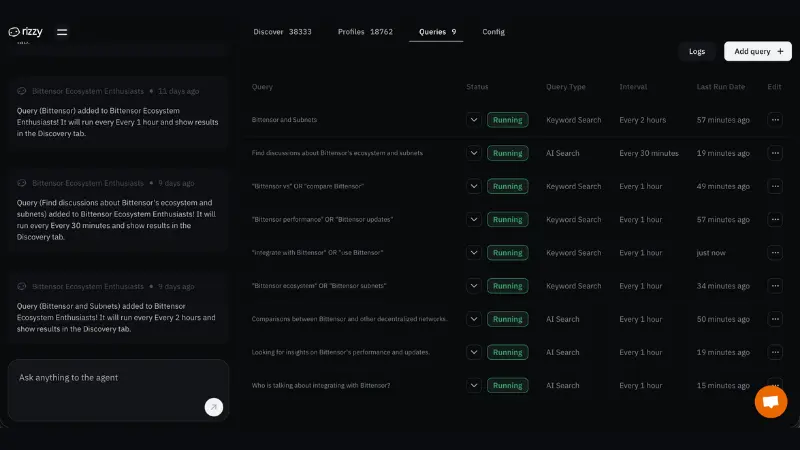Select the Status column header
The width and height of the screenshot is (800, 450).
click(477, 87)
